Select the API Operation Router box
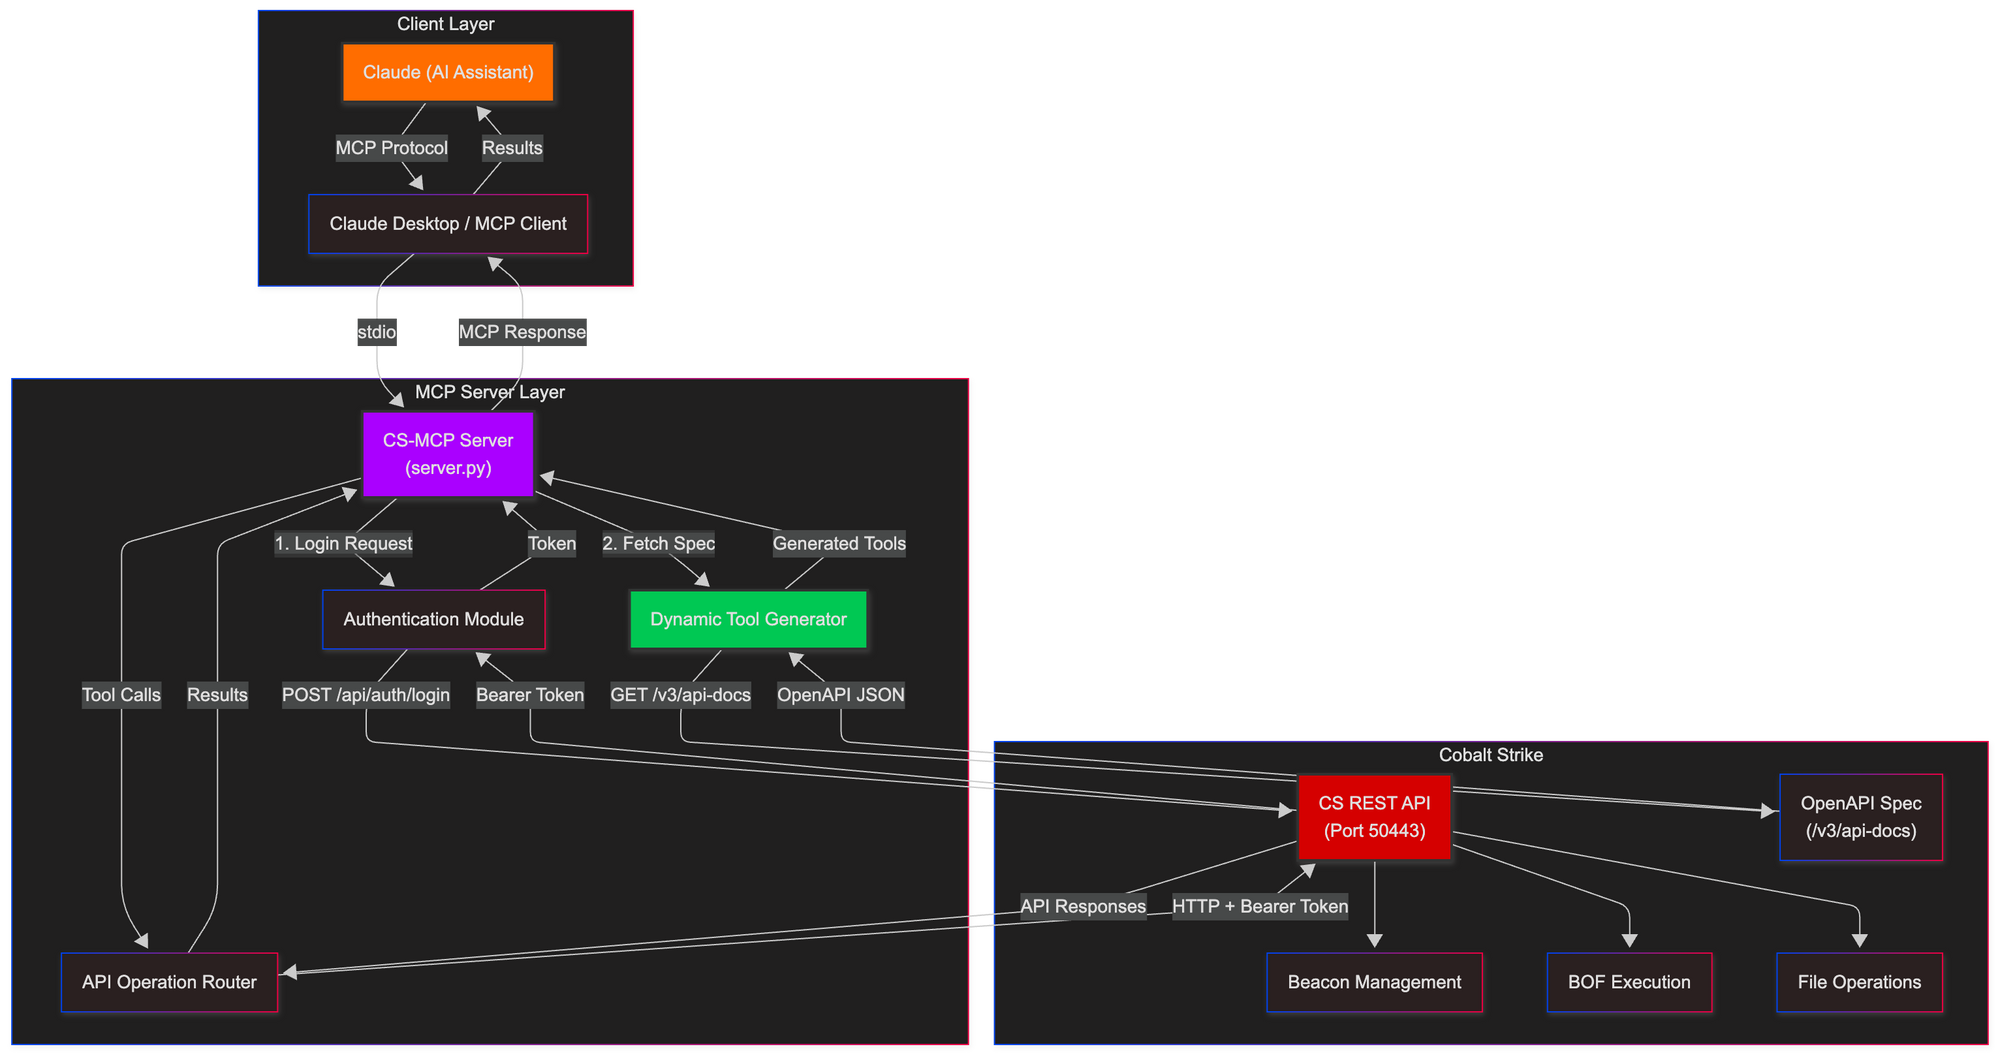This screenshot has width=2000, height=1055. (169, 982)
